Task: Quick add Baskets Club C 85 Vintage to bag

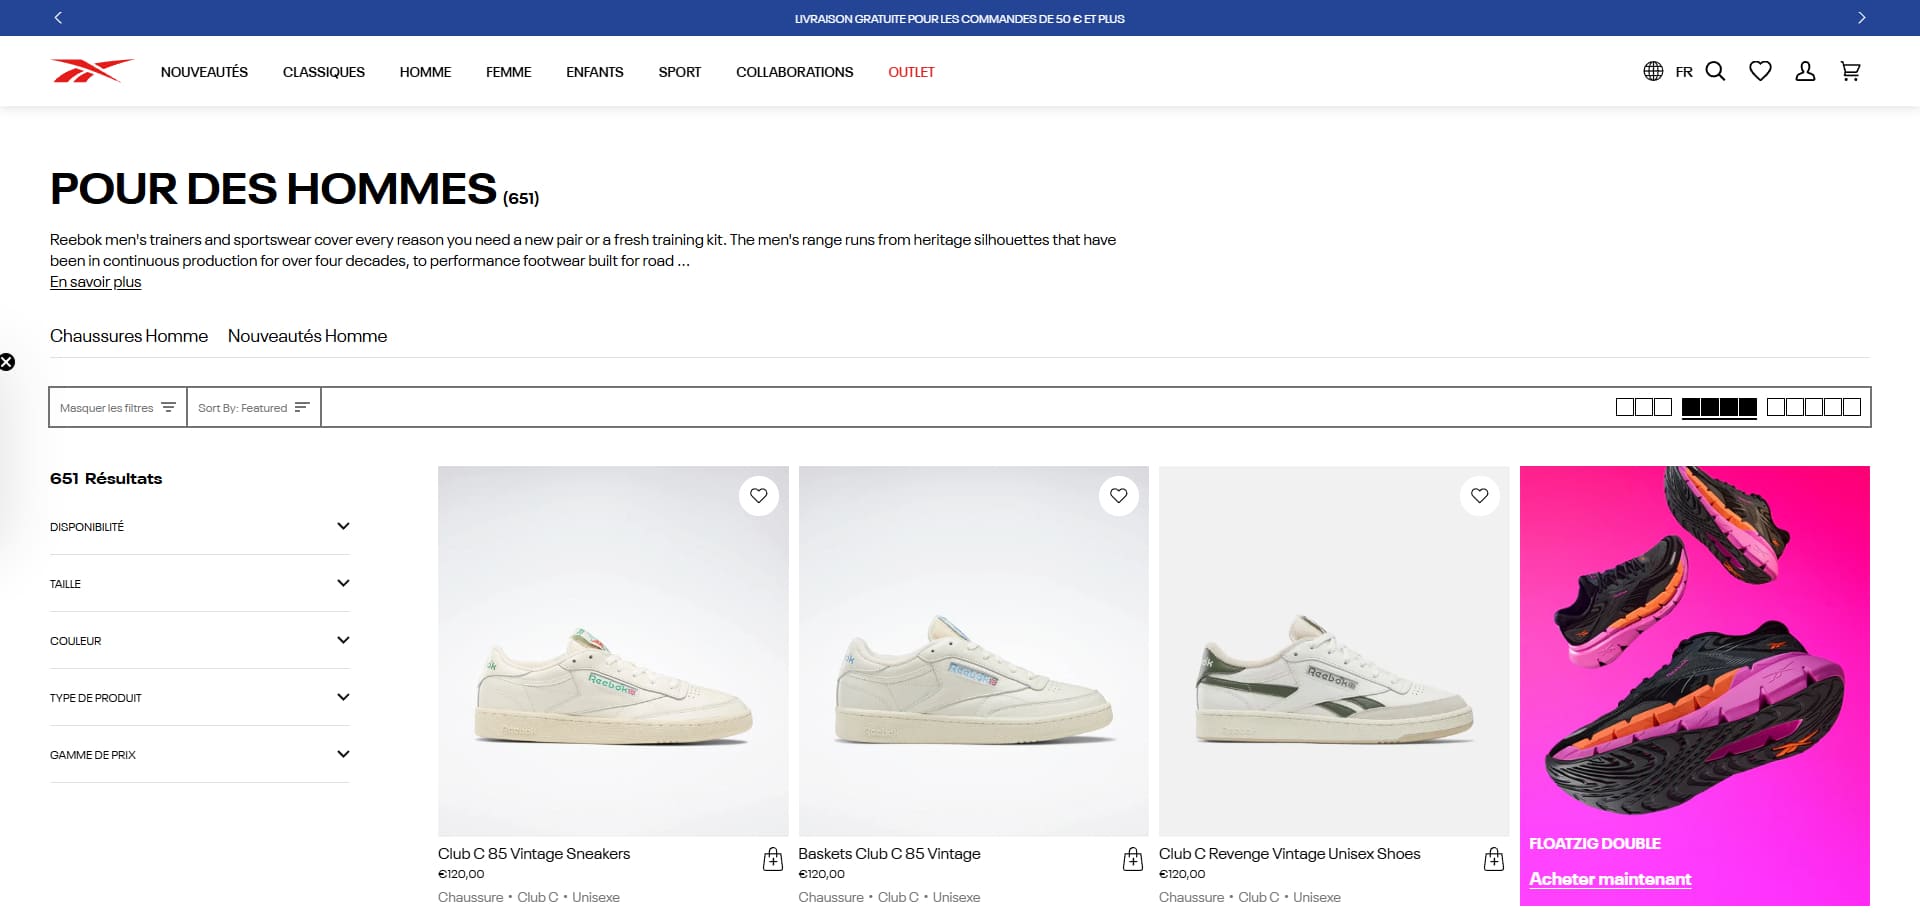Action: point(1133,859)
